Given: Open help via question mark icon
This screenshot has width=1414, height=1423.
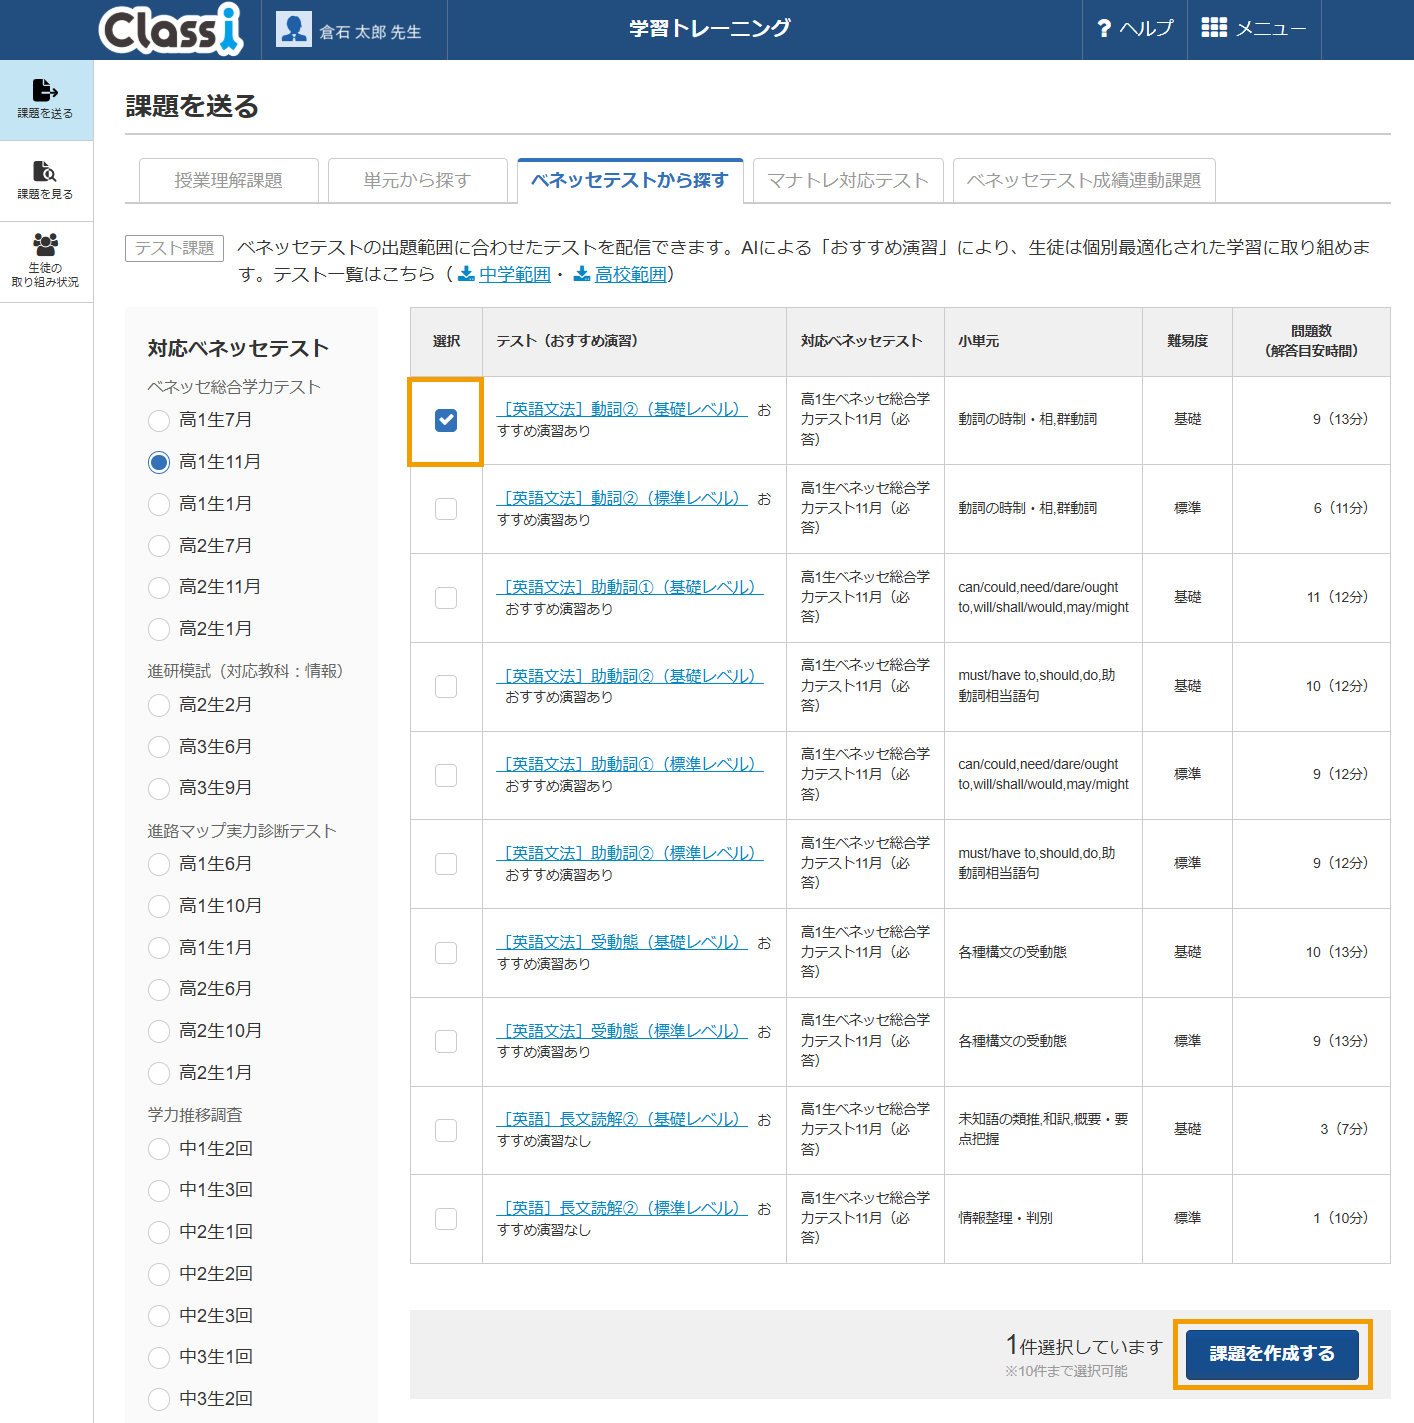Looking at the screenshot, I should [x=1104, y=29].
